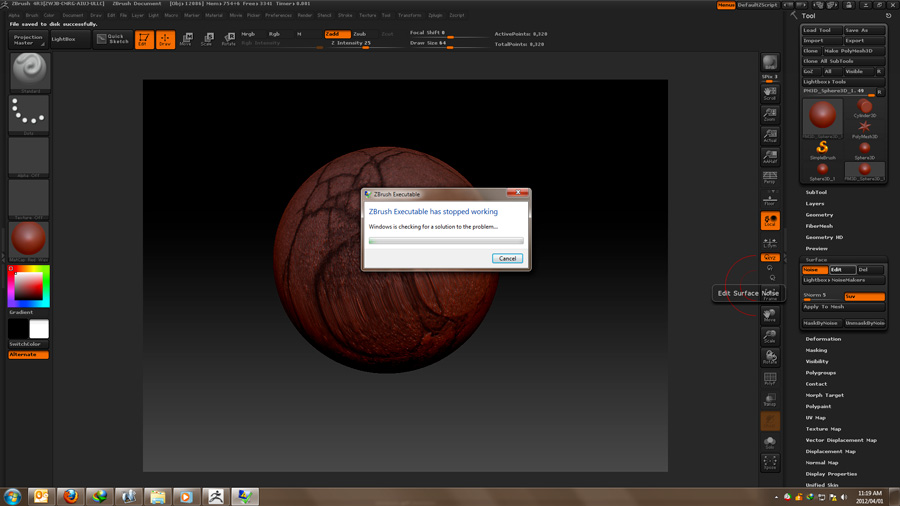Screen dimensions: 900x506
Task: Cancel the ZBrush stopped working dialog
Action: pos(507,258)
